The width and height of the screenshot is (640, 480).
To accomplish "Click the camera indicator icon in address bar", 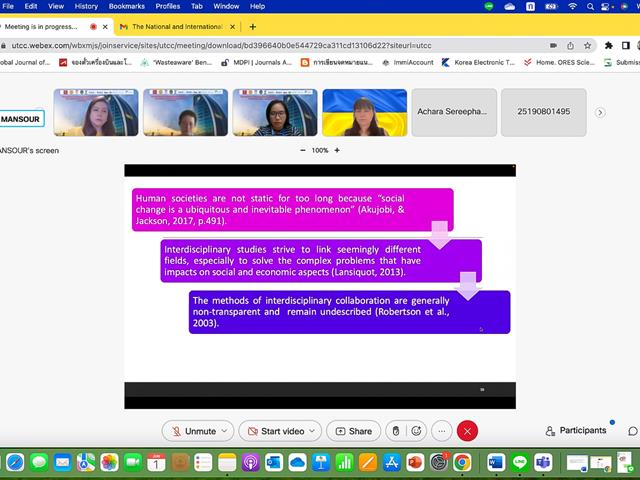I will point(553,45).
